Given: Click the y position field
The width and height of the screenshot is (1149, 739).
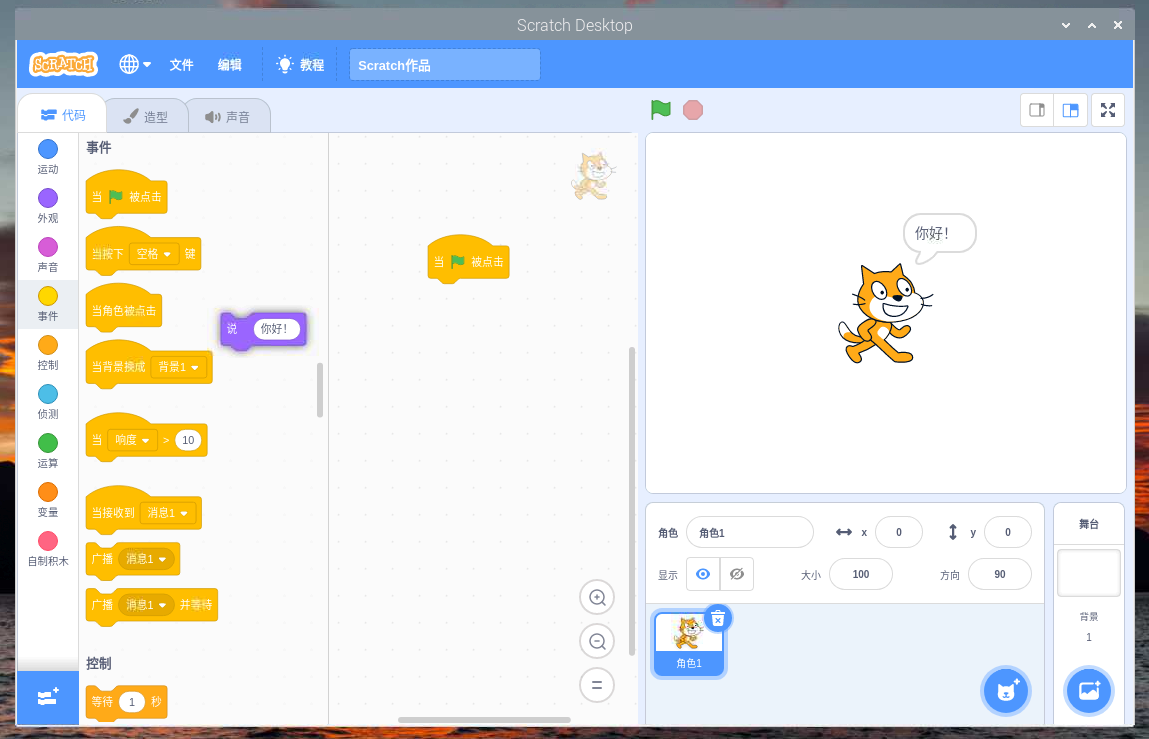Looking at the screenshot, I should [1008, 532].
